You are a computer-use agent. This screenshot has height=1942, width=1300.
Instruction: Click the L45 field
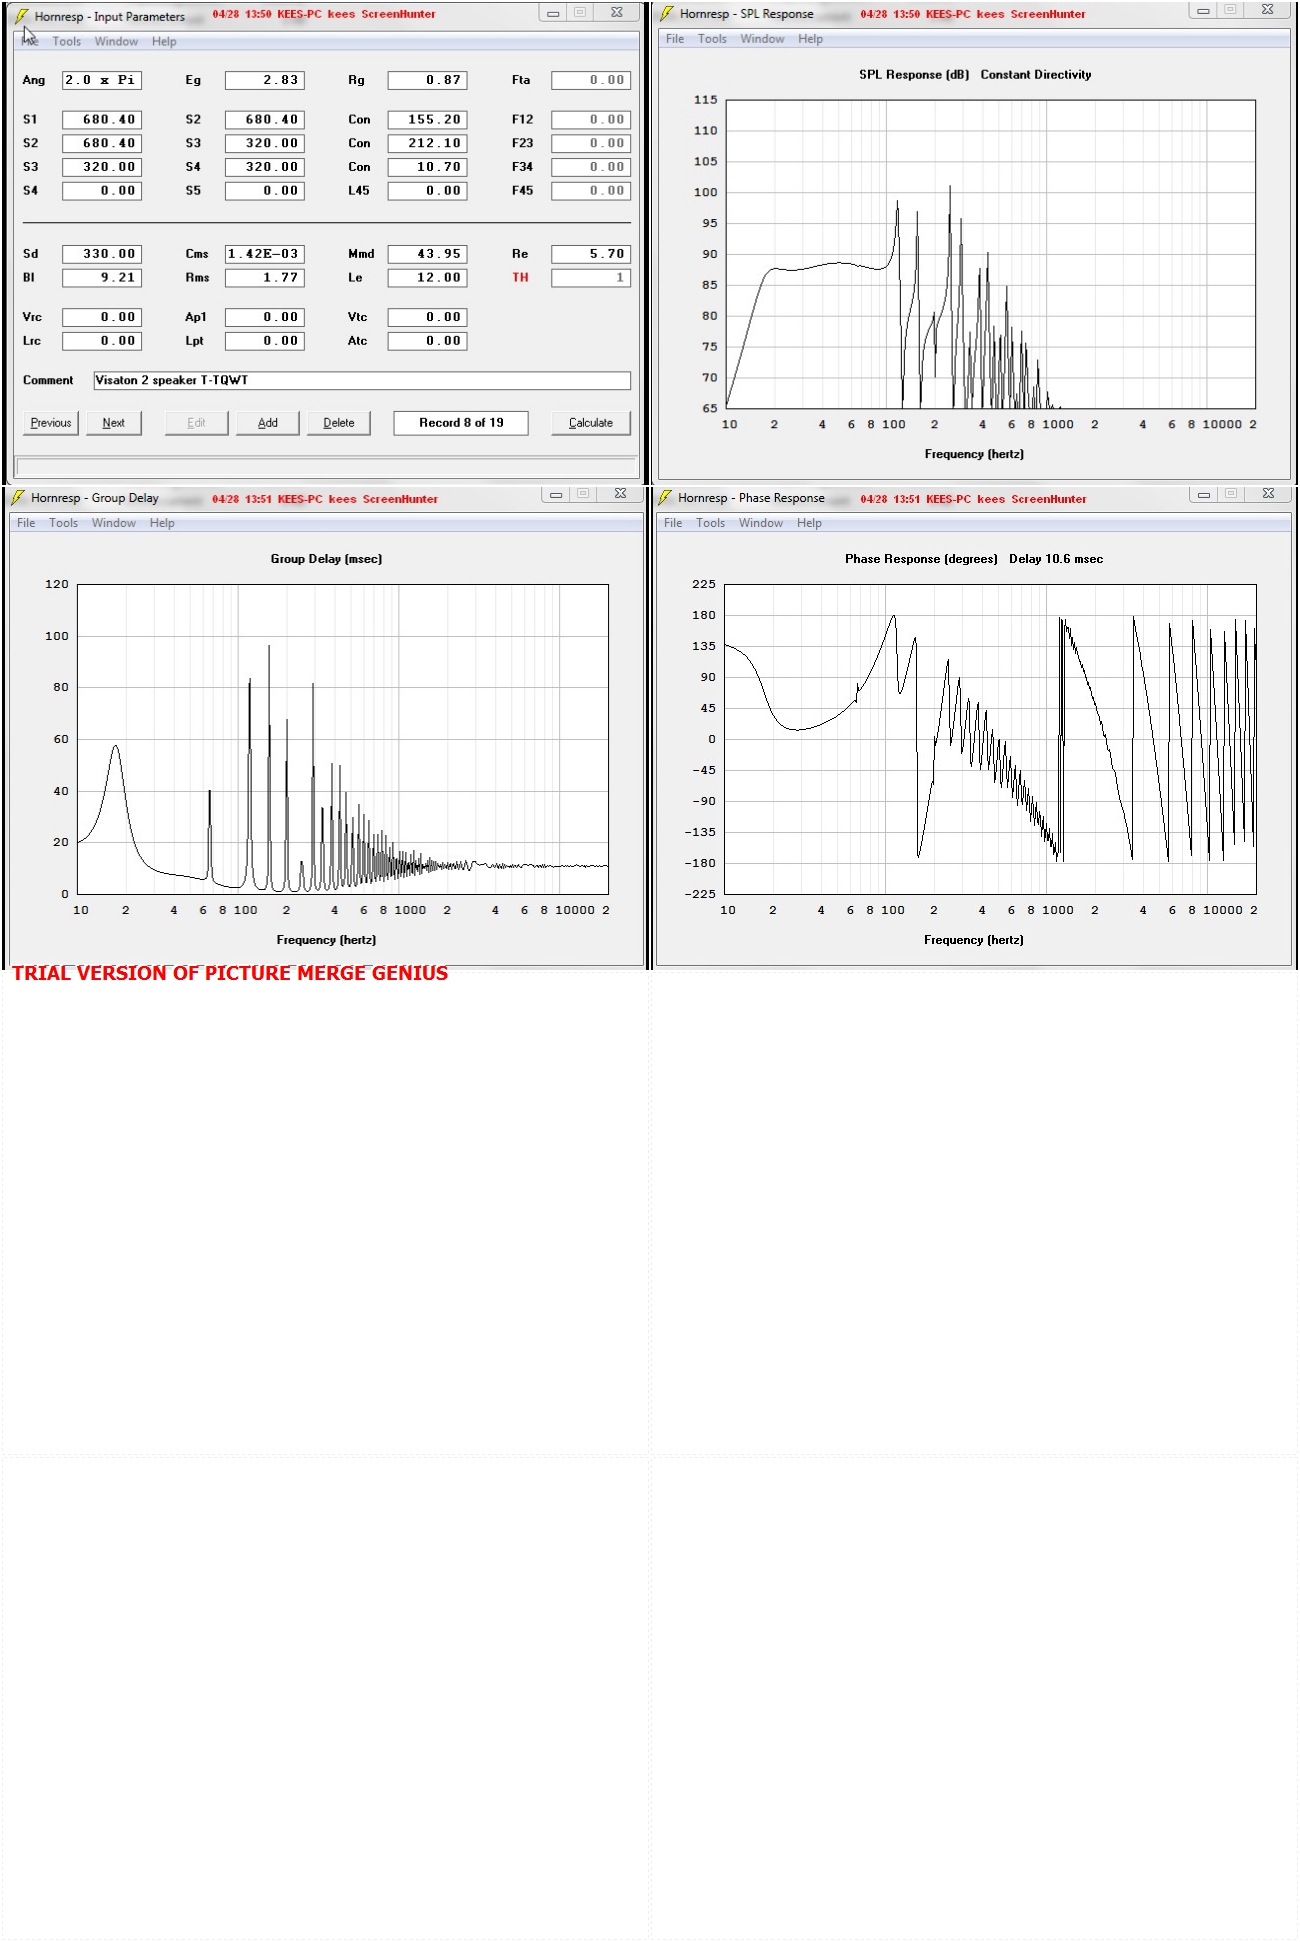427,190
